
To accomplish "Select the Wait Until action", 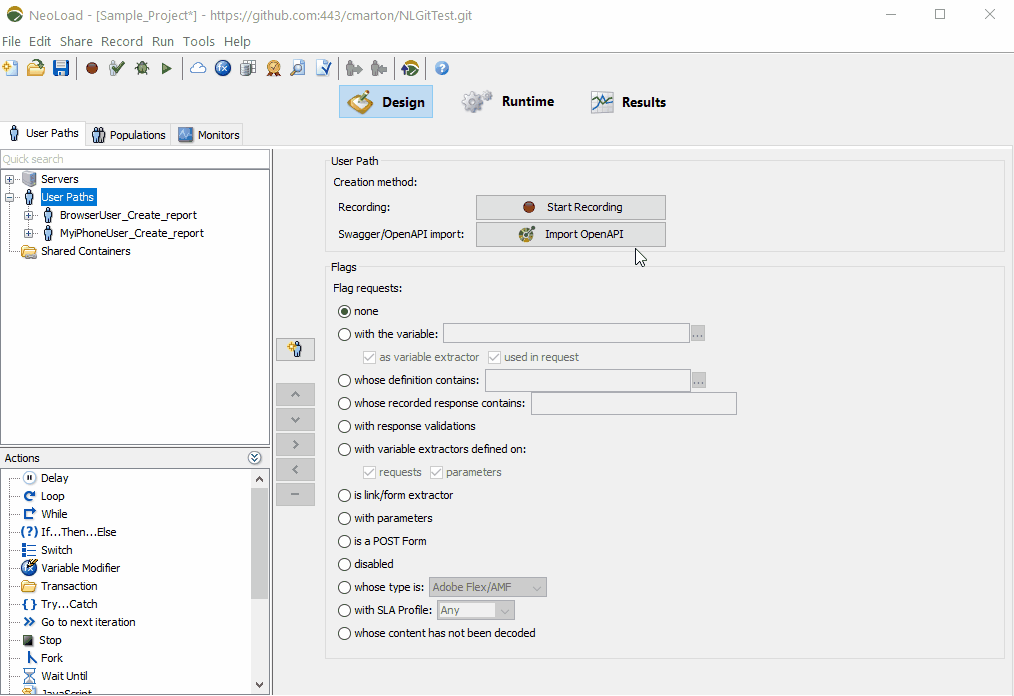I will pos(64,676).
